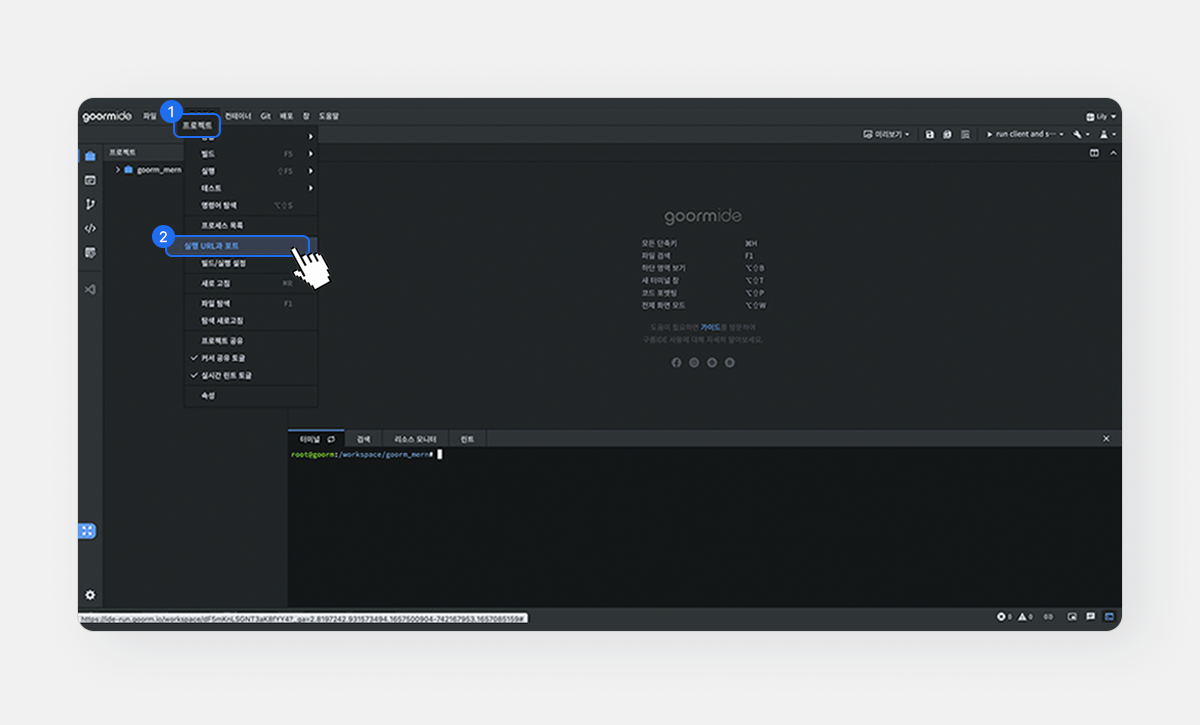Select 파일 탐색 menu entry

[x=251, y=303]
